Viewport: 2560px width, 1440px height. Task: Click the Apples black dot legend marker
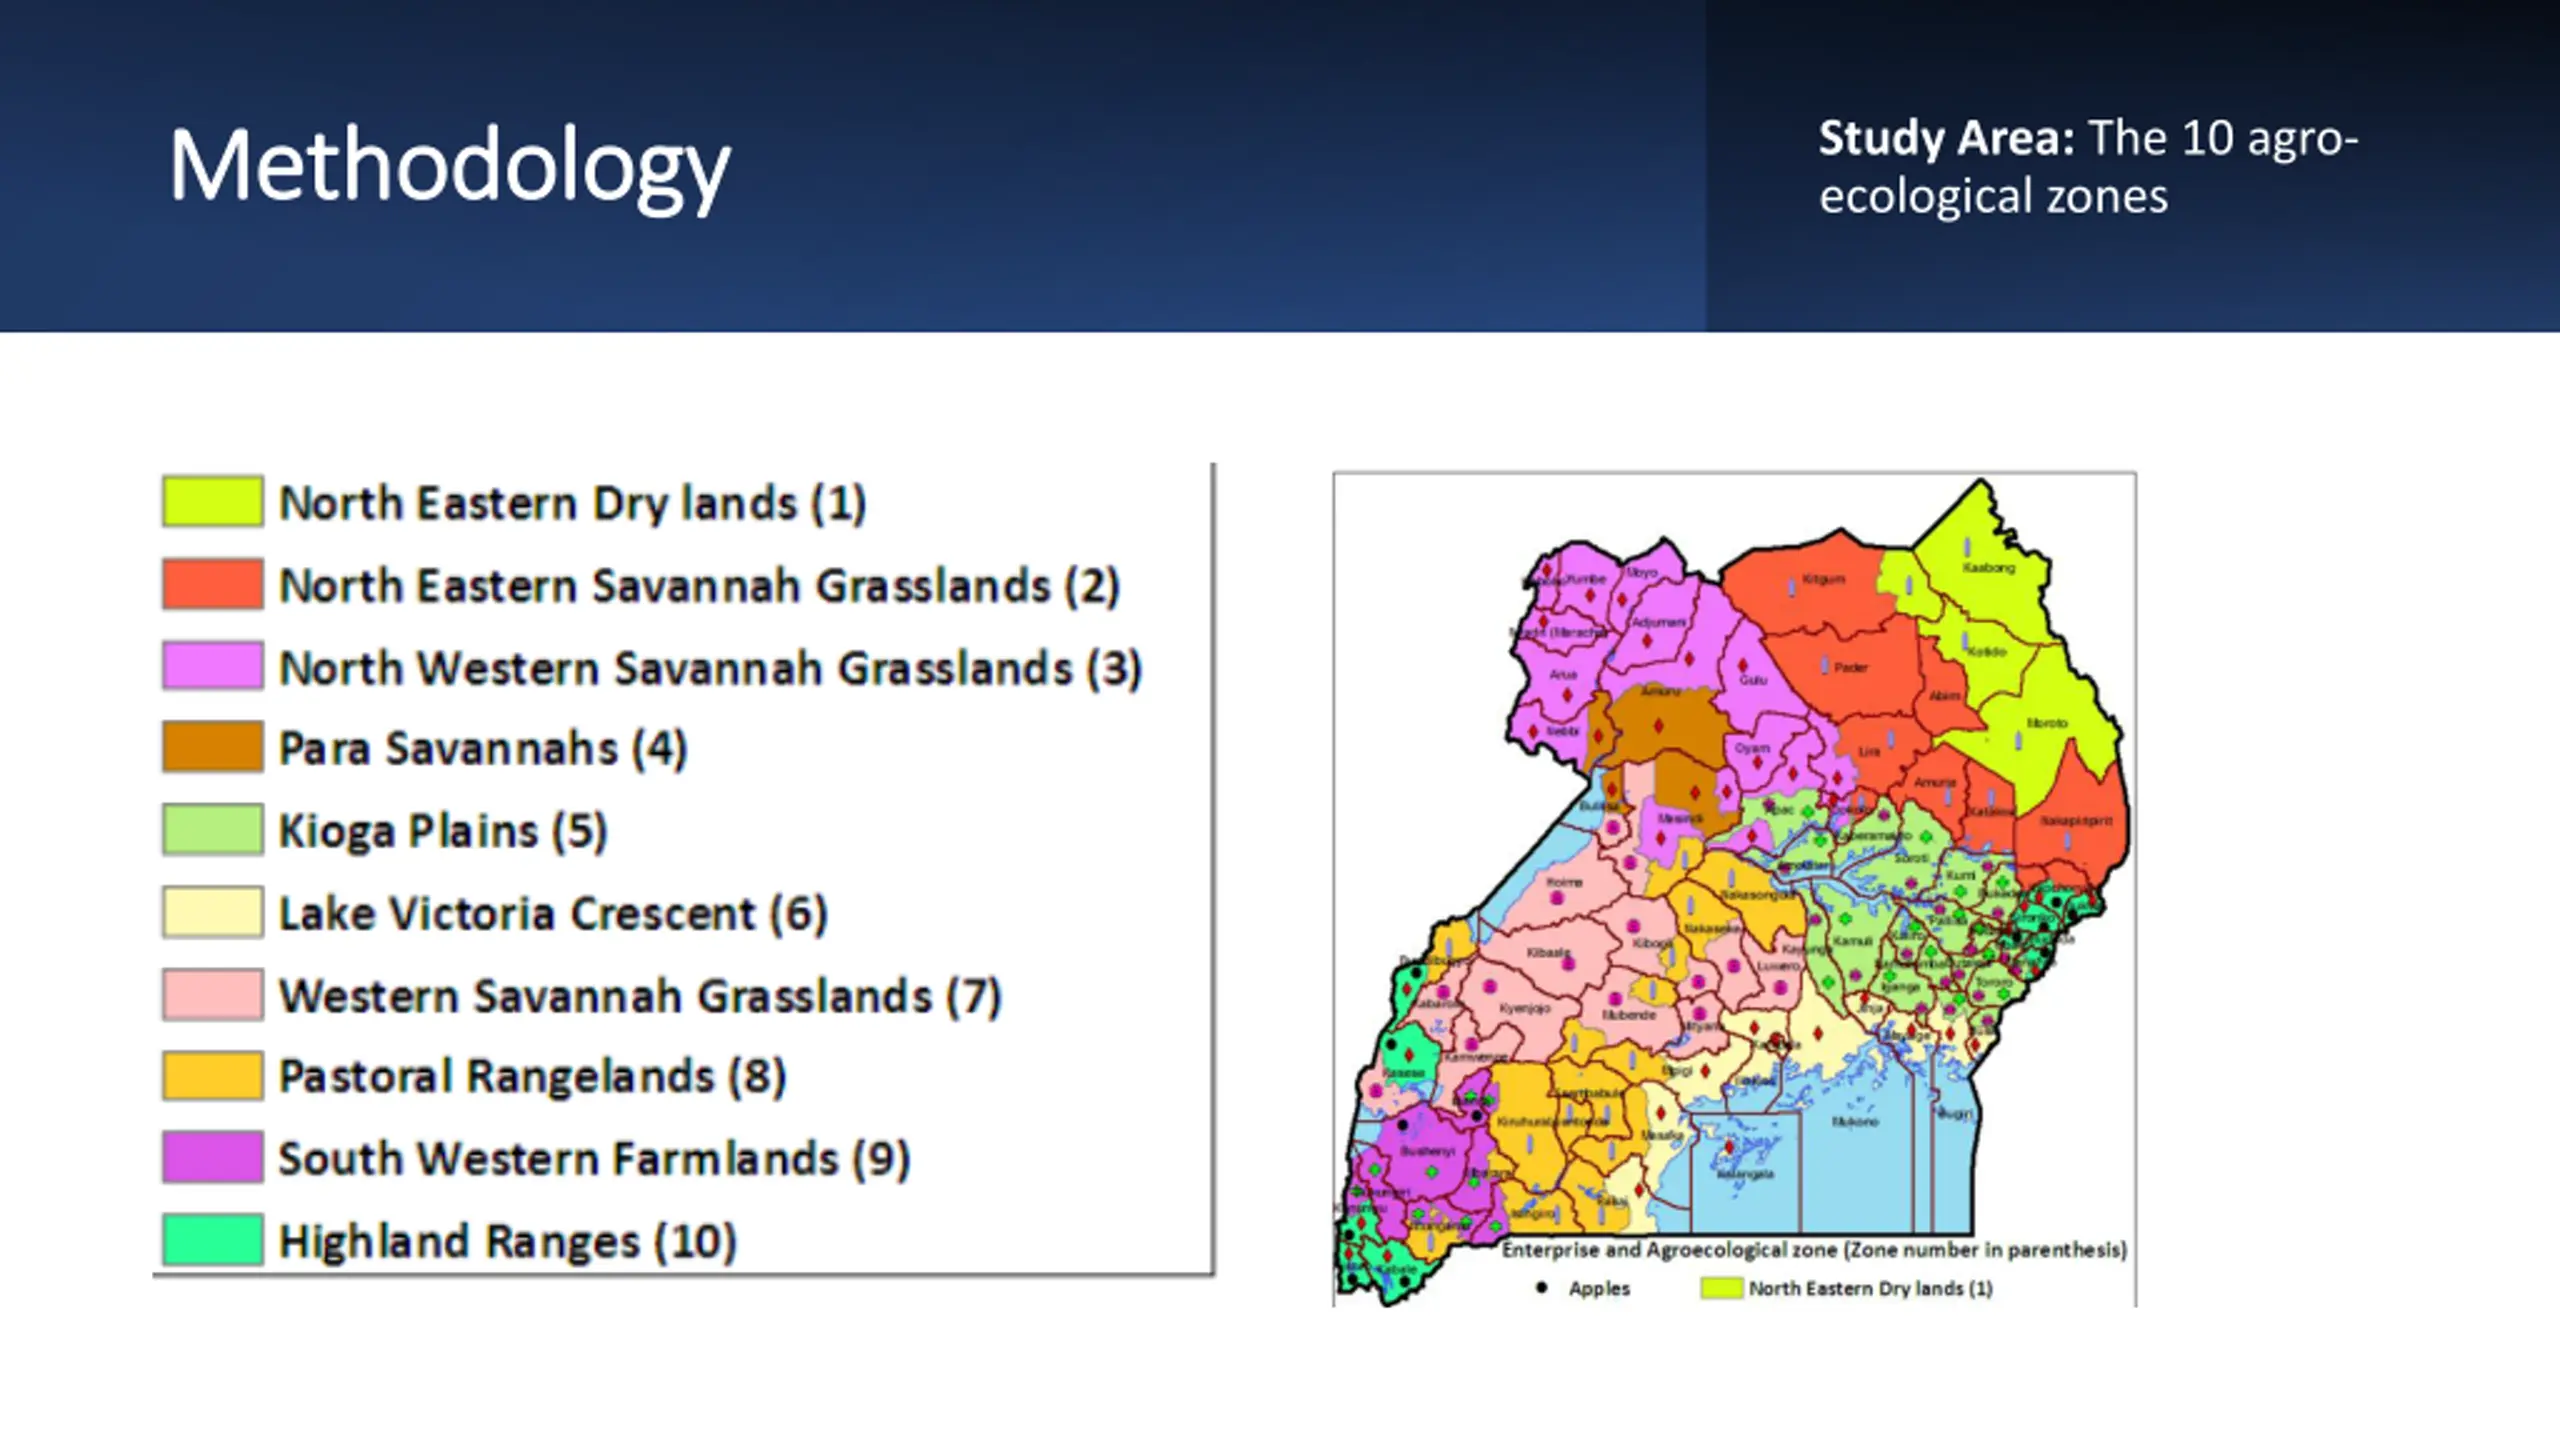1541,1288
